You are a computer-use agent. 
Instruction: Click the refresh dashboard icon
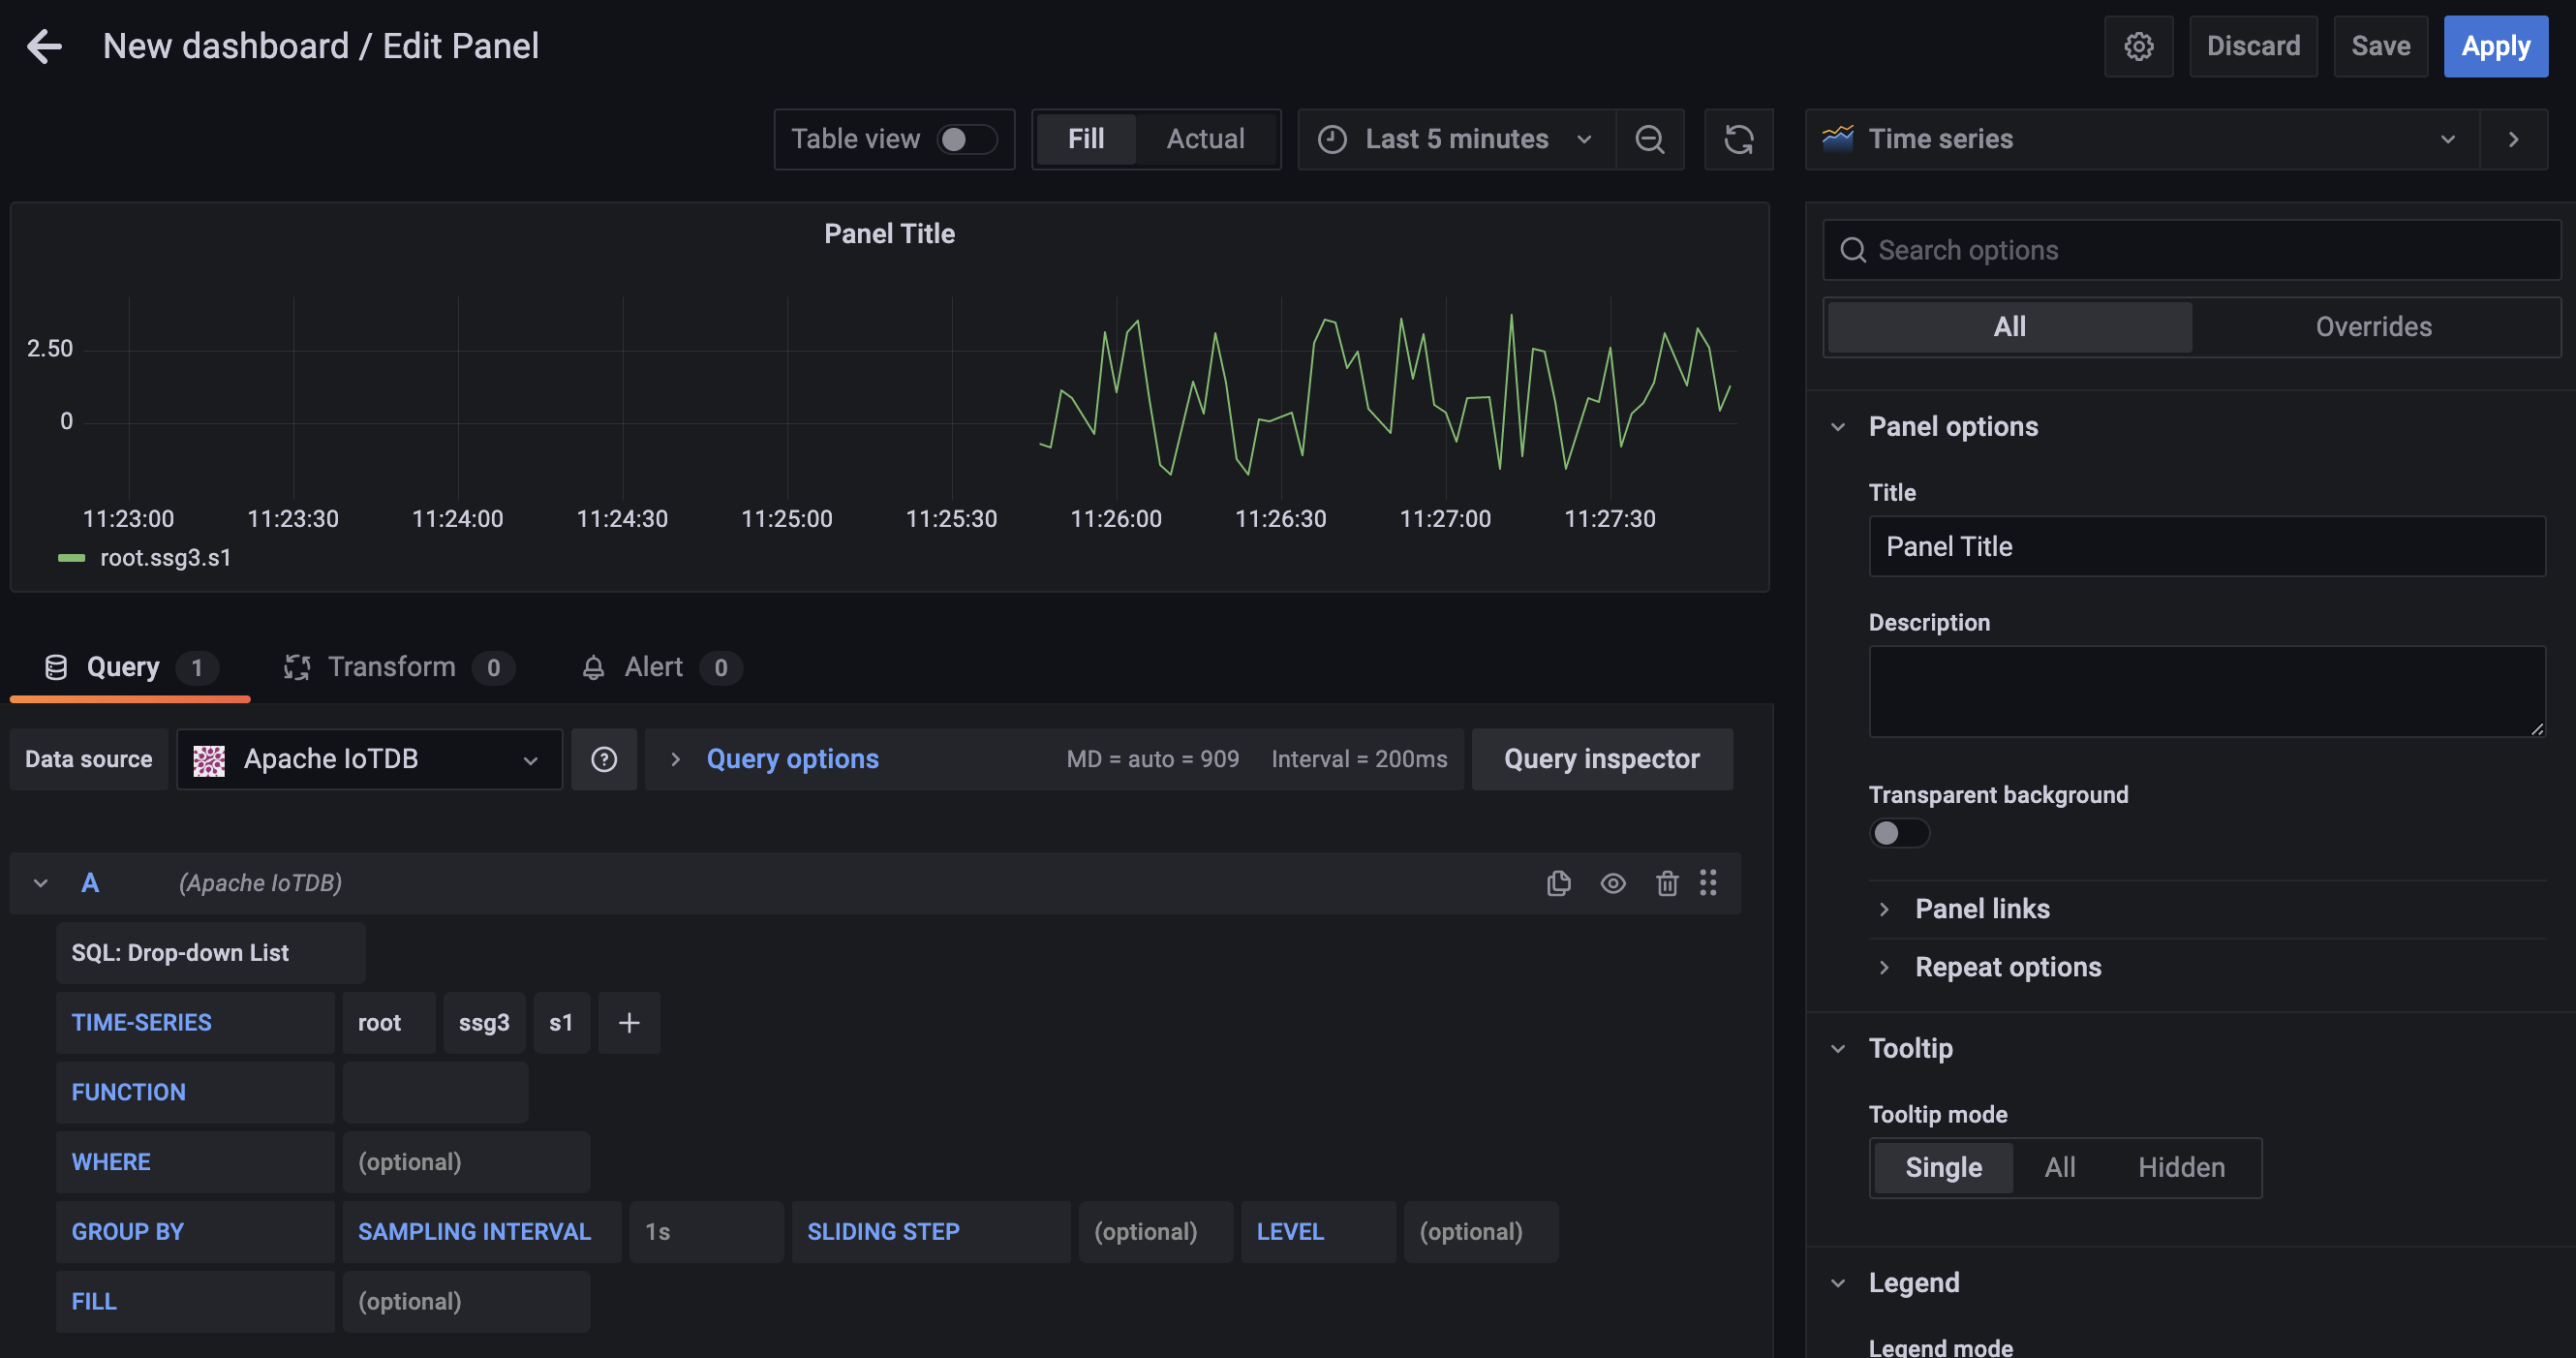[1738, 139]
